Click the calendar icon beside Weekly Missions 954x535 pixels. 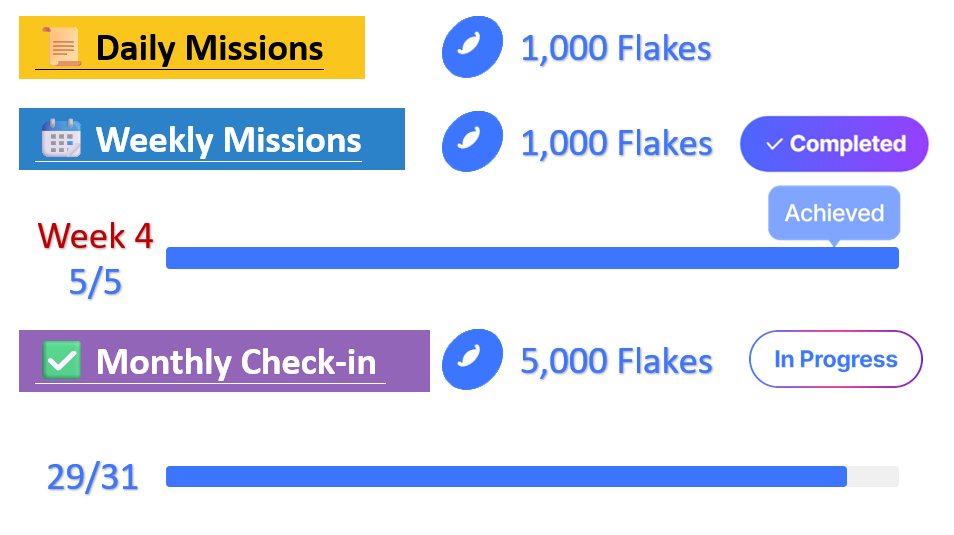[60, 138]
